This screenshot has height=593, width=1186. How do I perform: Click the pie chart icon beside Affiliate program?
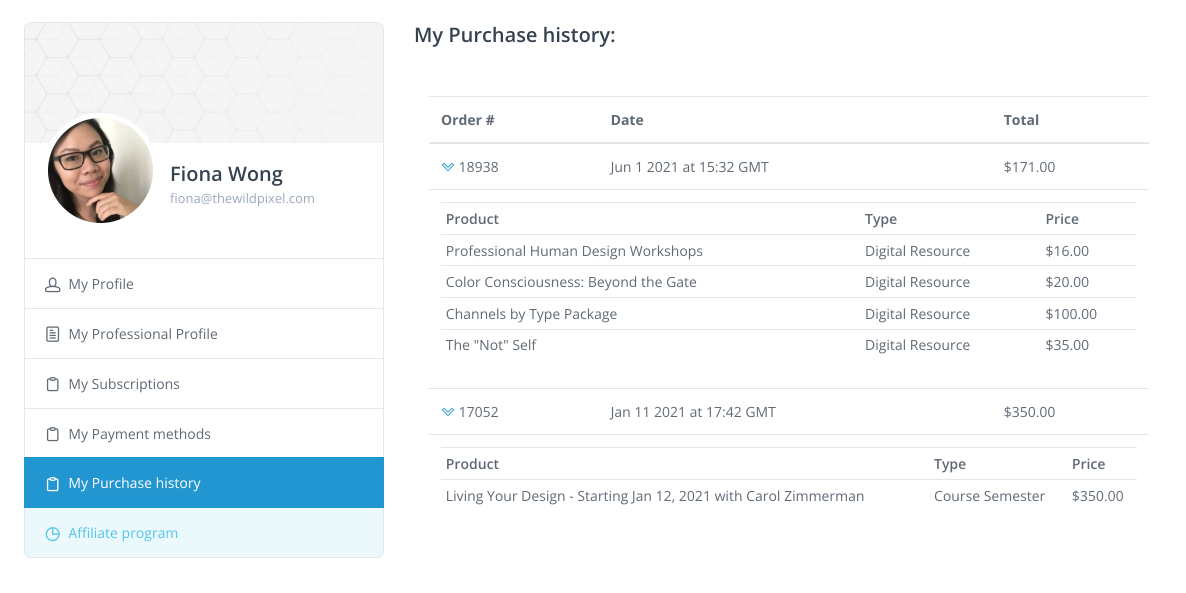coord(53,534)
